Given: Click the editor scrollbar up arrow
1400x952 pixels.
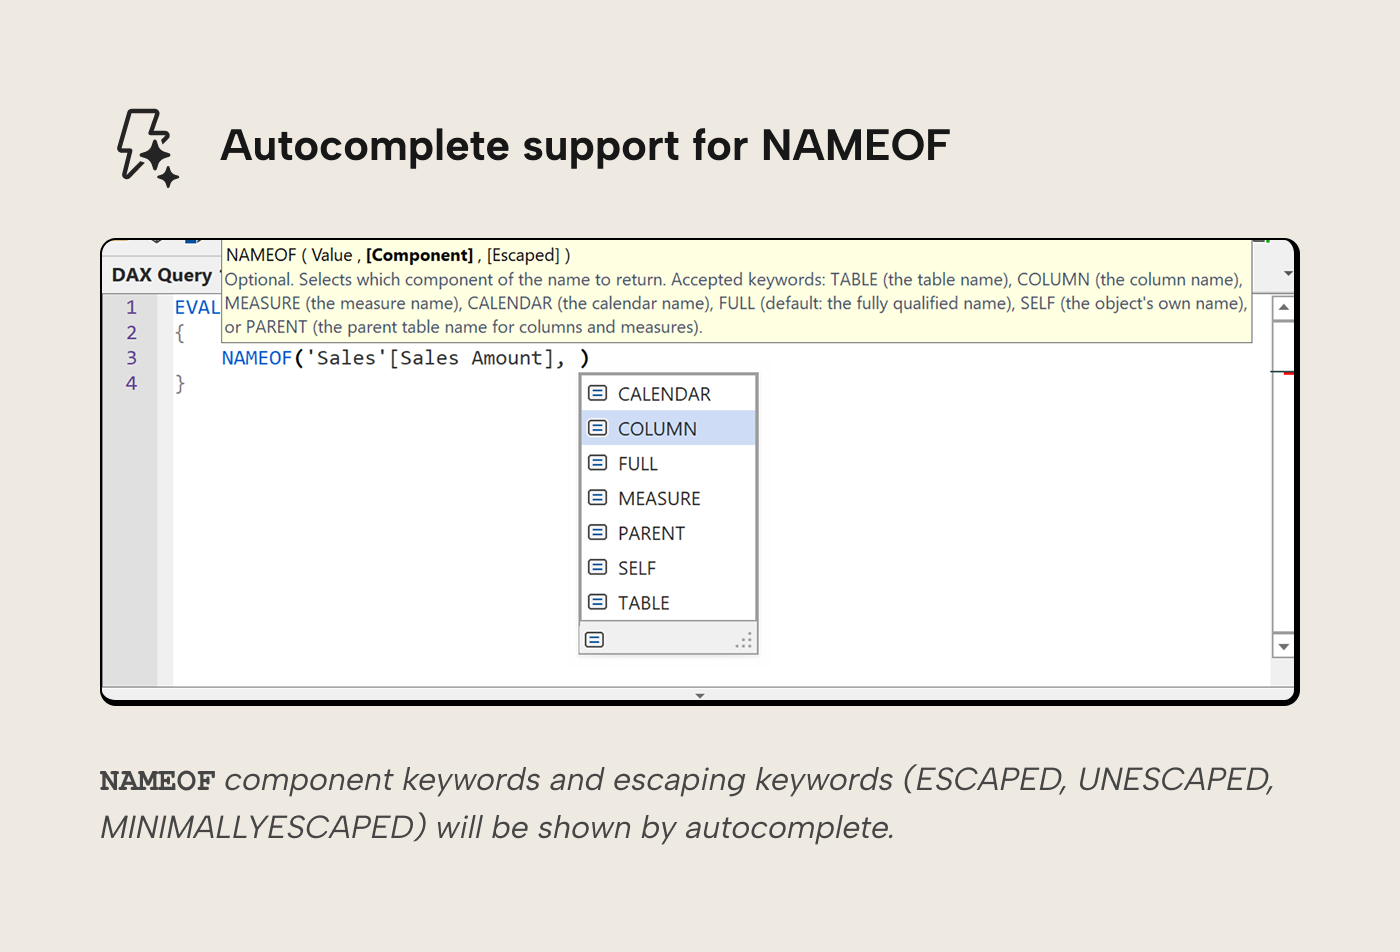Looking at the screenshot, I should (1284, 308).
